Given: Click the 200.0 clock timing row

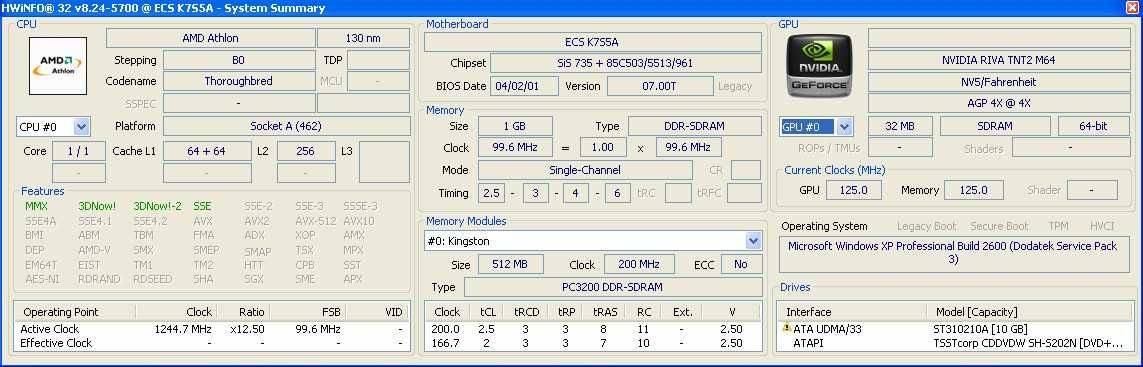Looking at the screenshot, I should tap(593, 329).
